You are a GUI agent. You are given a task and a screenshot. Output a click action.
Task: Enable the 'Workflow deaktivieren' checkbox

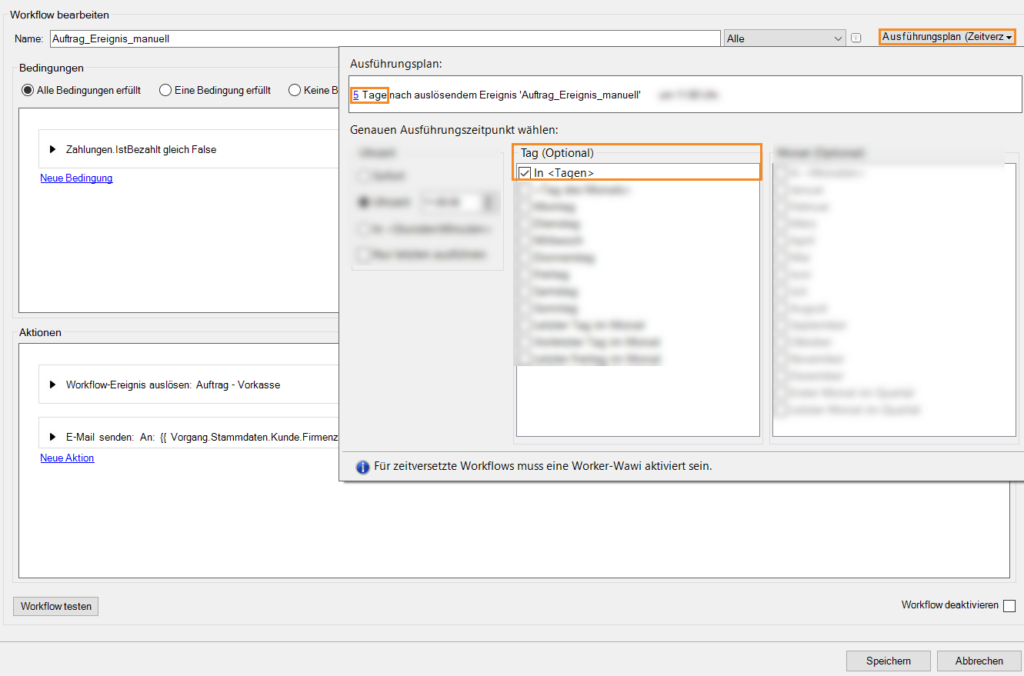[x=1009, y=606]
